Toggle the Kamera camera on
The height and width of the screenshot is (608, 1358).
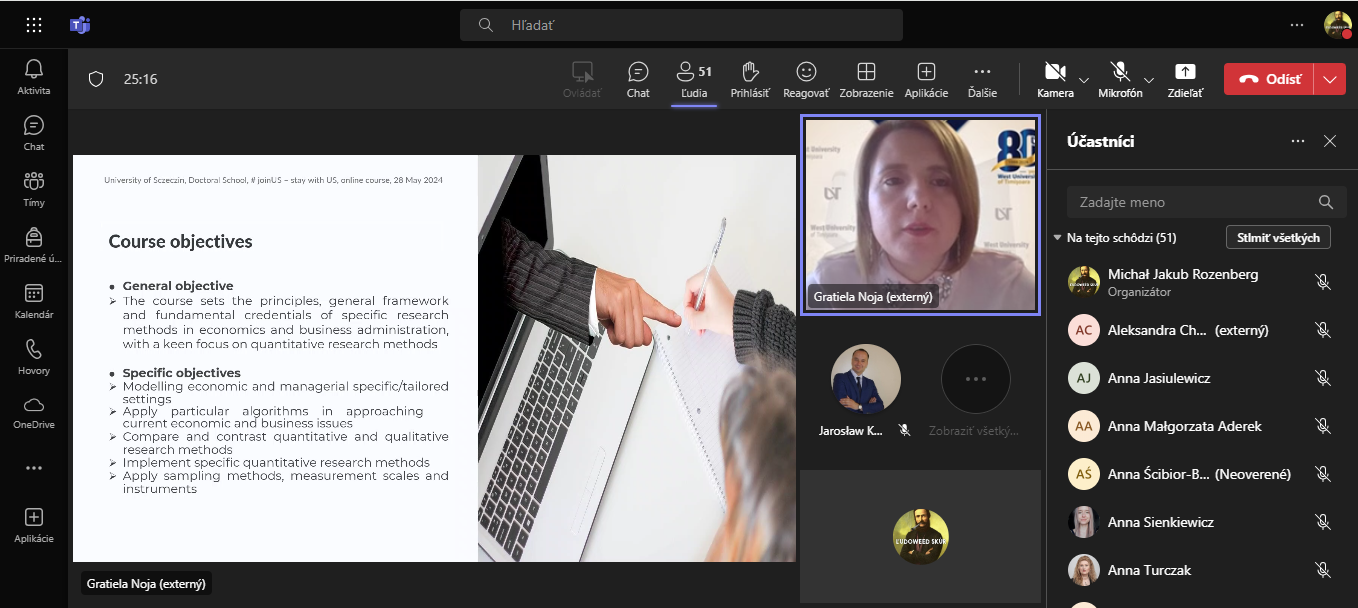pyautogui.click(x=1054, y=72)
